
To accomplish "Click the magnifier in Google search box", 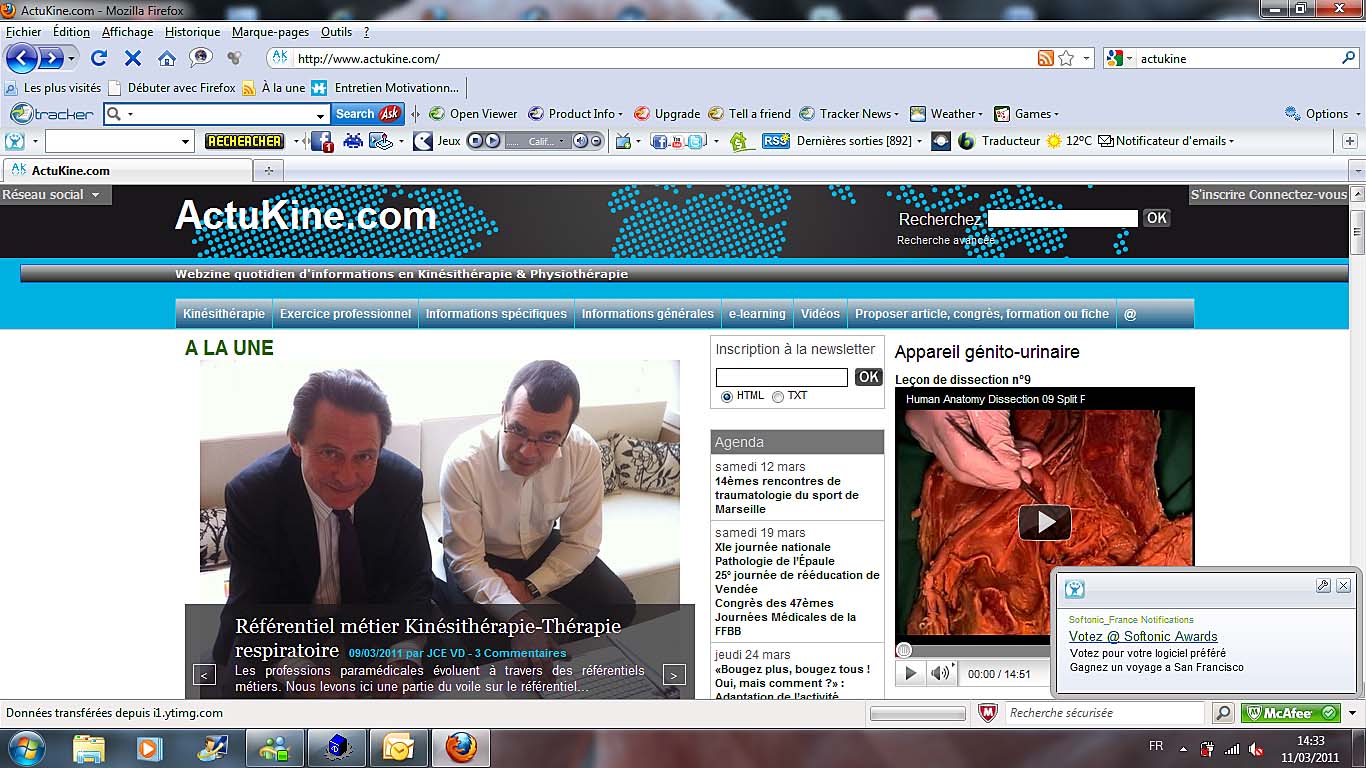I will tap(1349, 58).
